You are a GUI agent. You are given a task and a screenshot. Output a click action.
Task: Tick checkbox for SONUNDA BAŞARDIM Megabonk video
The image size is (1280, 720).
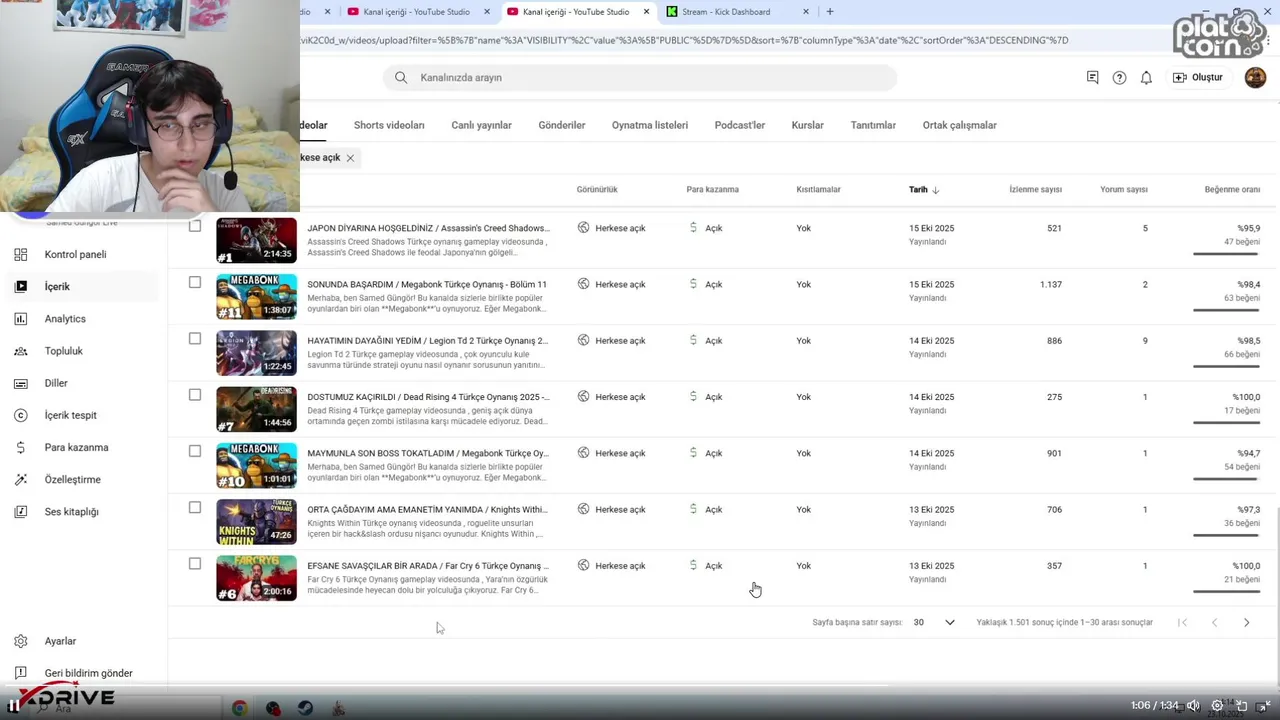(195, 282)
